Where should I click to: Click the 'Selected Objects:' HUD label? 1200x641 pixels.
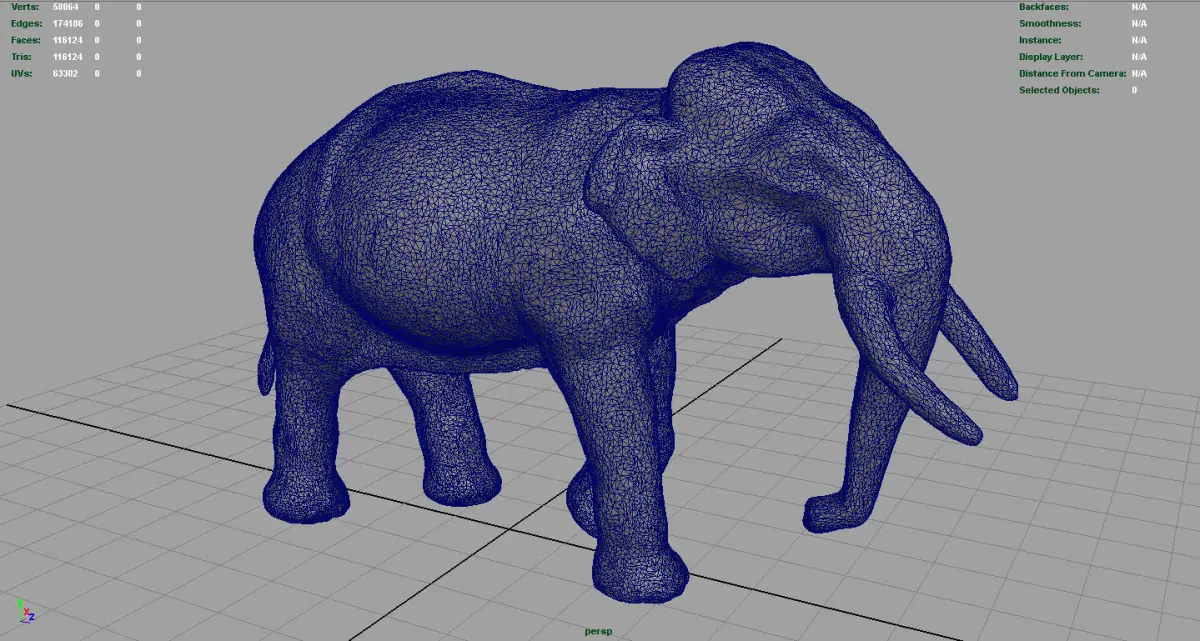tap(1059, 90)
